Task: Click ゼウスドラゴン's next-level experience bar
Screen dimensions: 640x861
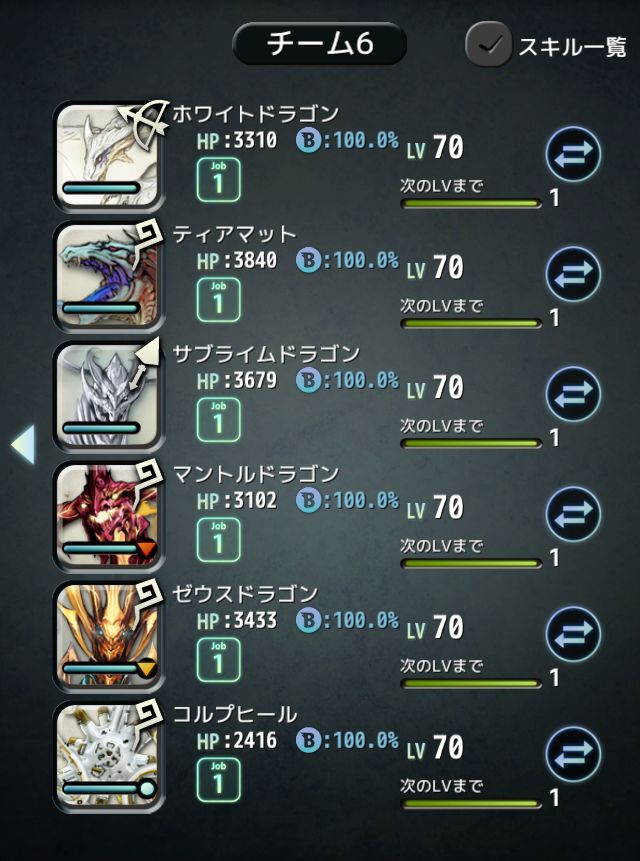Action: 471,684
